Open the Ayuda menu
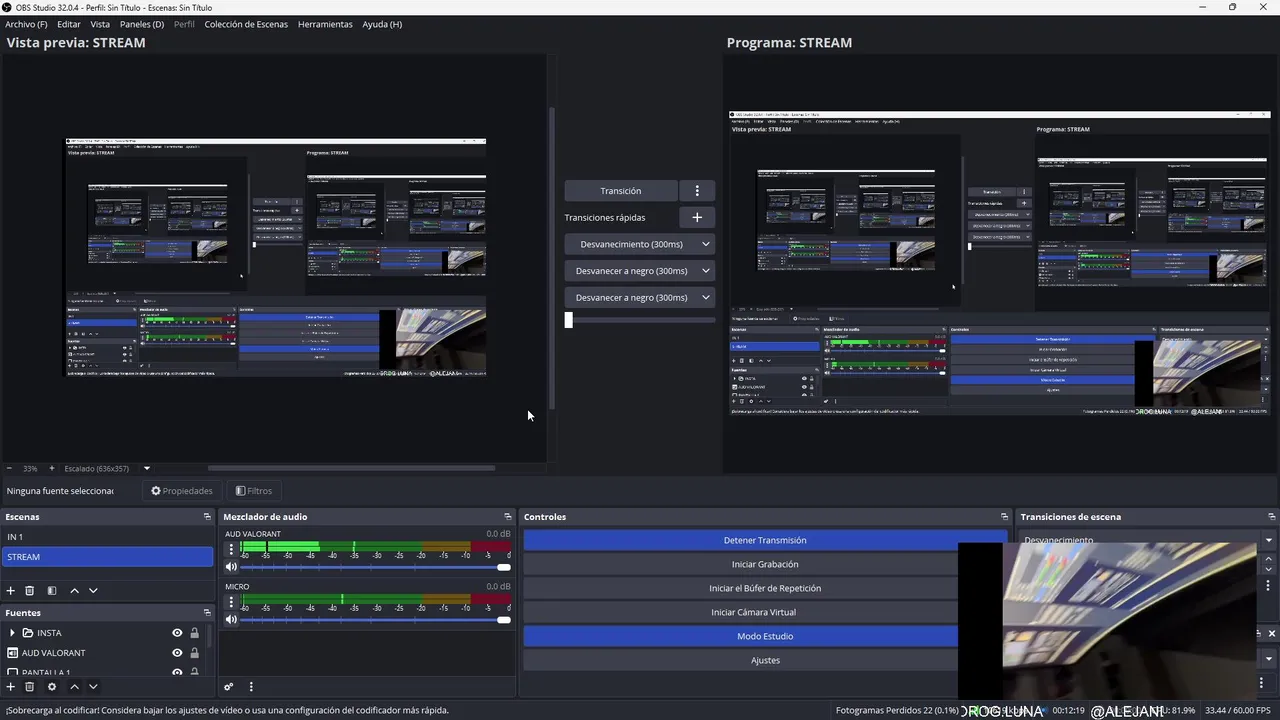Image resolution: width=1280 pixels, height=720 pixels. (382, 24)
